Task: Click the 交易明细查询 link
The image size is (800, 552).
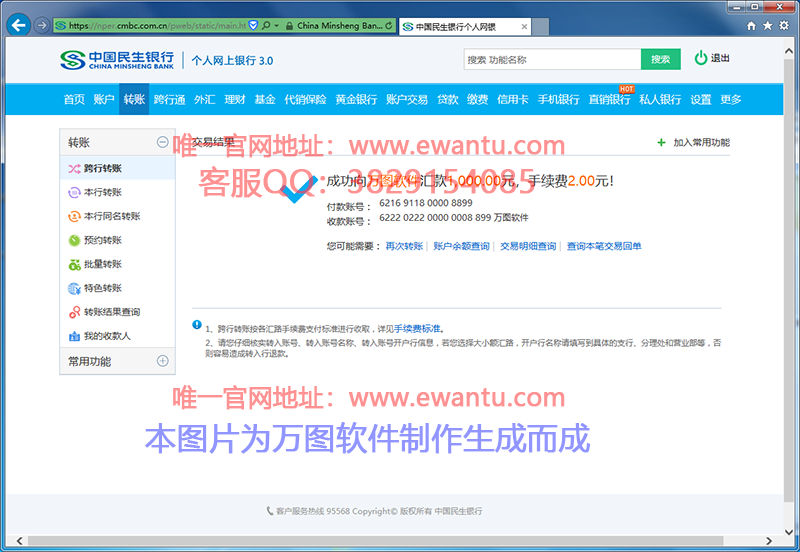Action: [x=528, y=246]
